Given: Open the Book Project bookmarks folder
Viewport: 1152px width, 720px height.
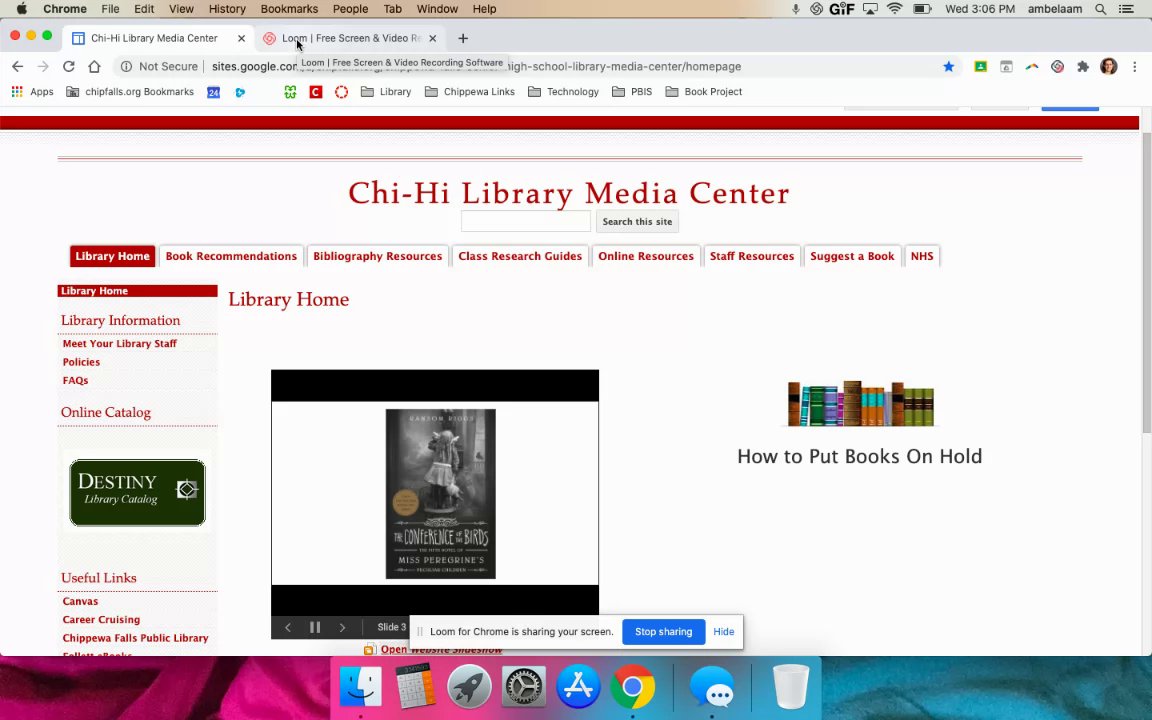Looking at the screenshot, I should [703, 92].
